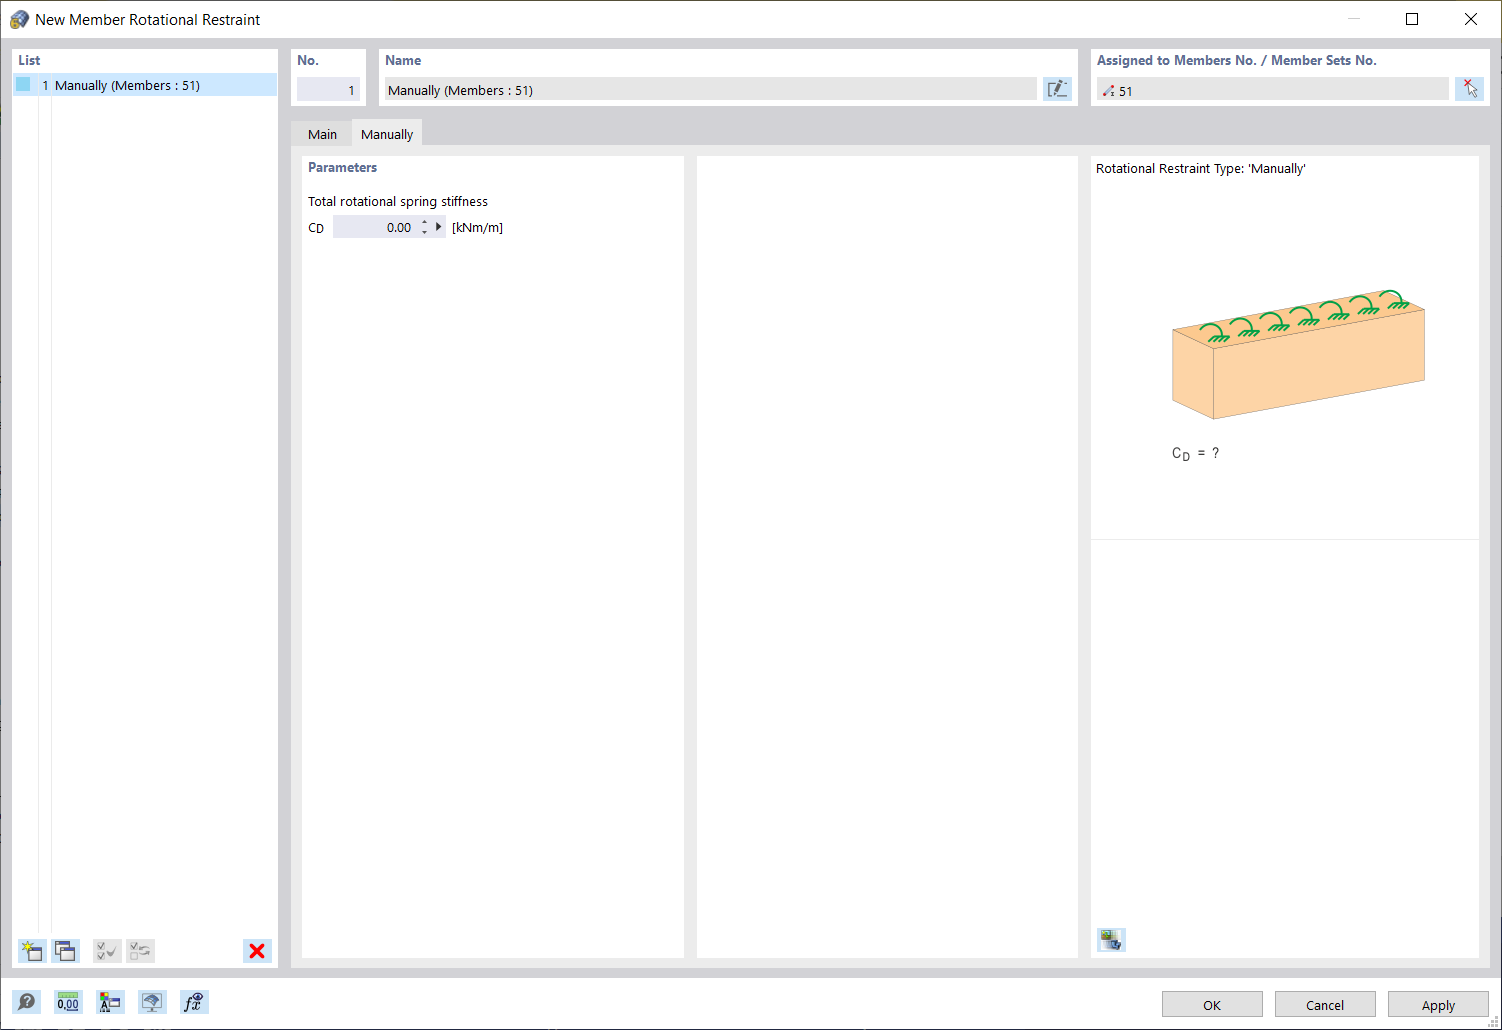Select members graphically in the model
This screenshot has width=1502, height=1030.
(1469, 89)
